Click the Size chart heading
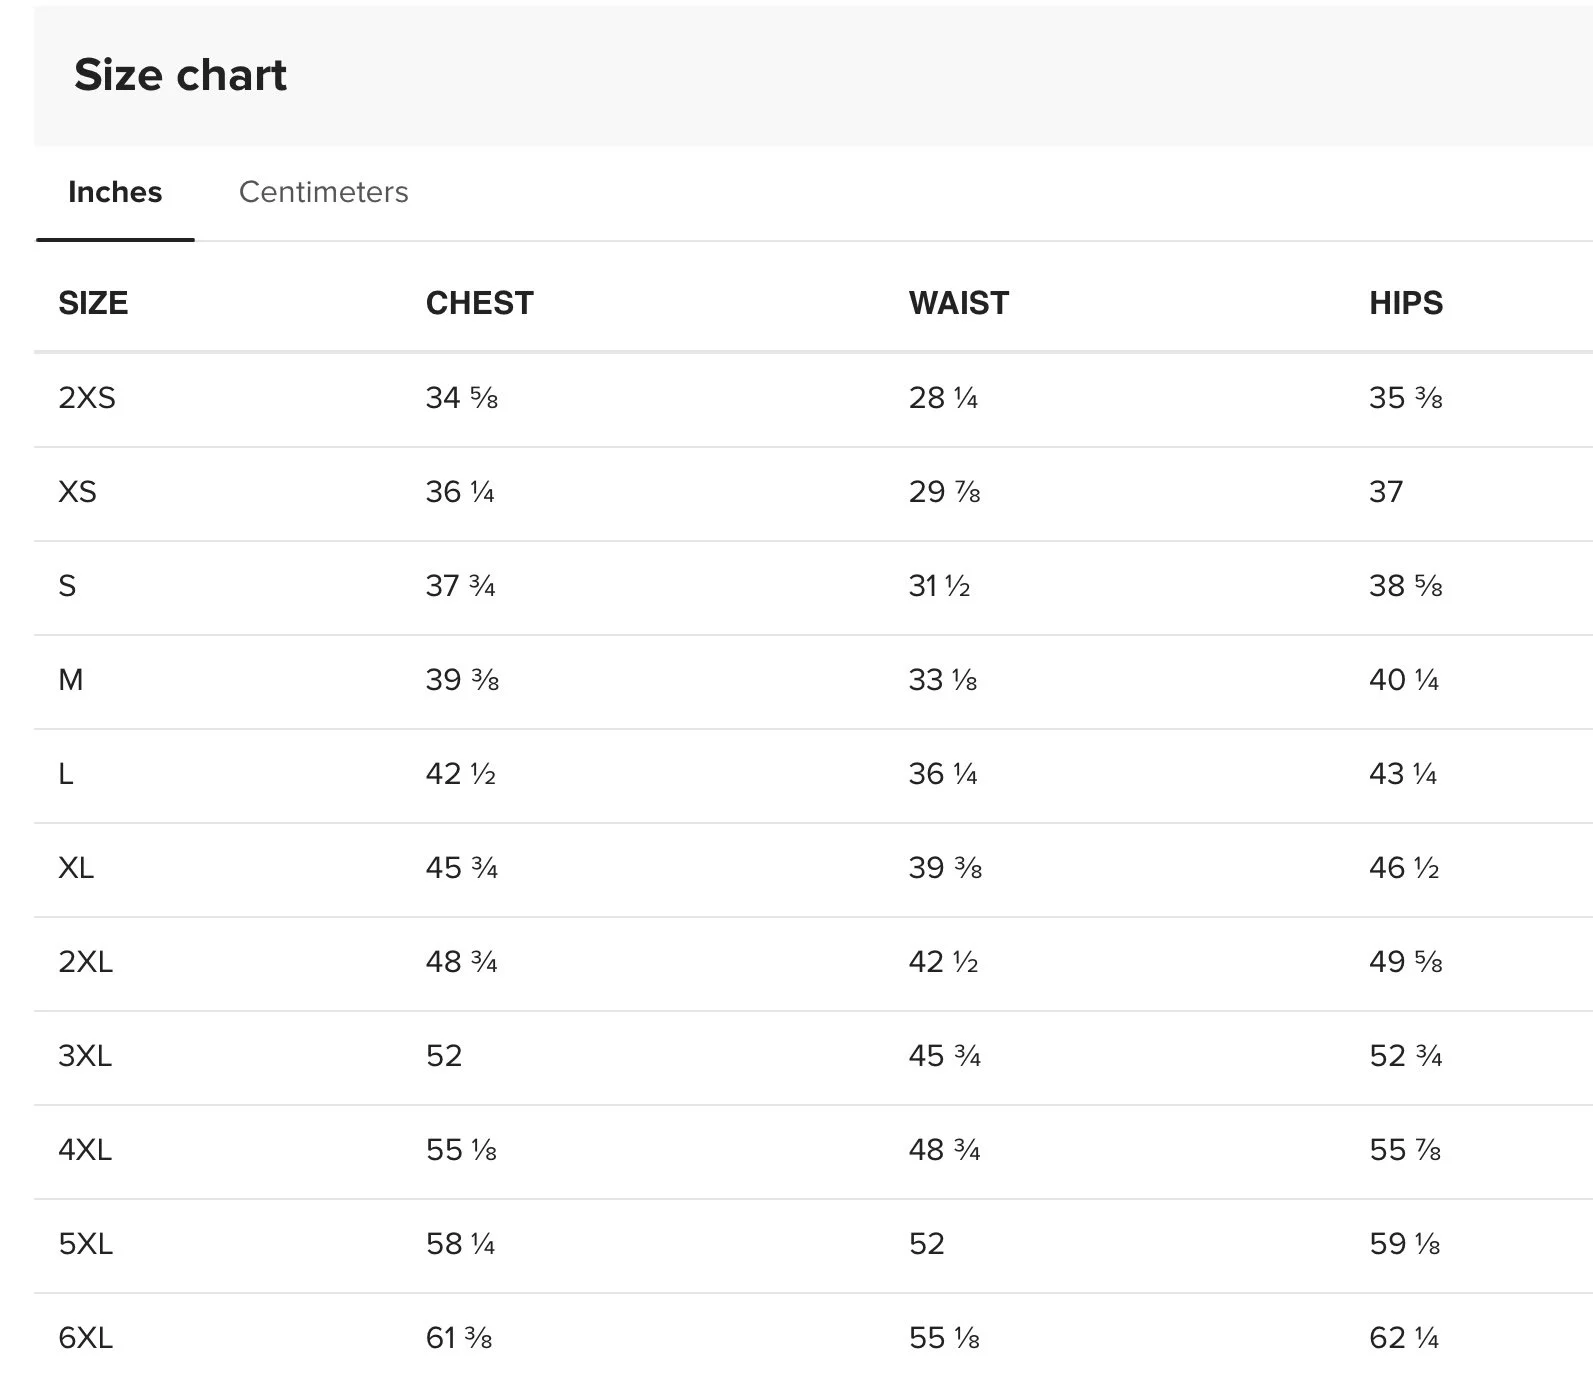1593x1380 pixels. (180, 75)
